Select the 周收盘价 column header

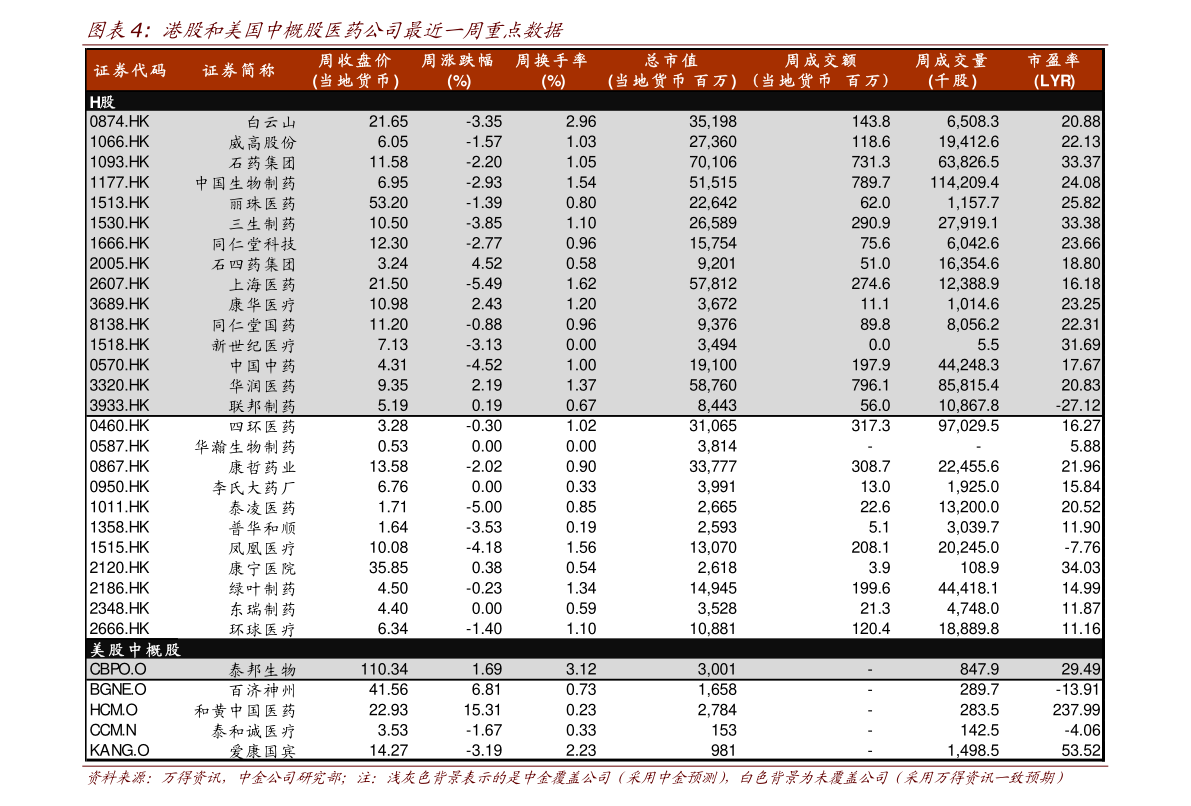[x=354, y=71]
